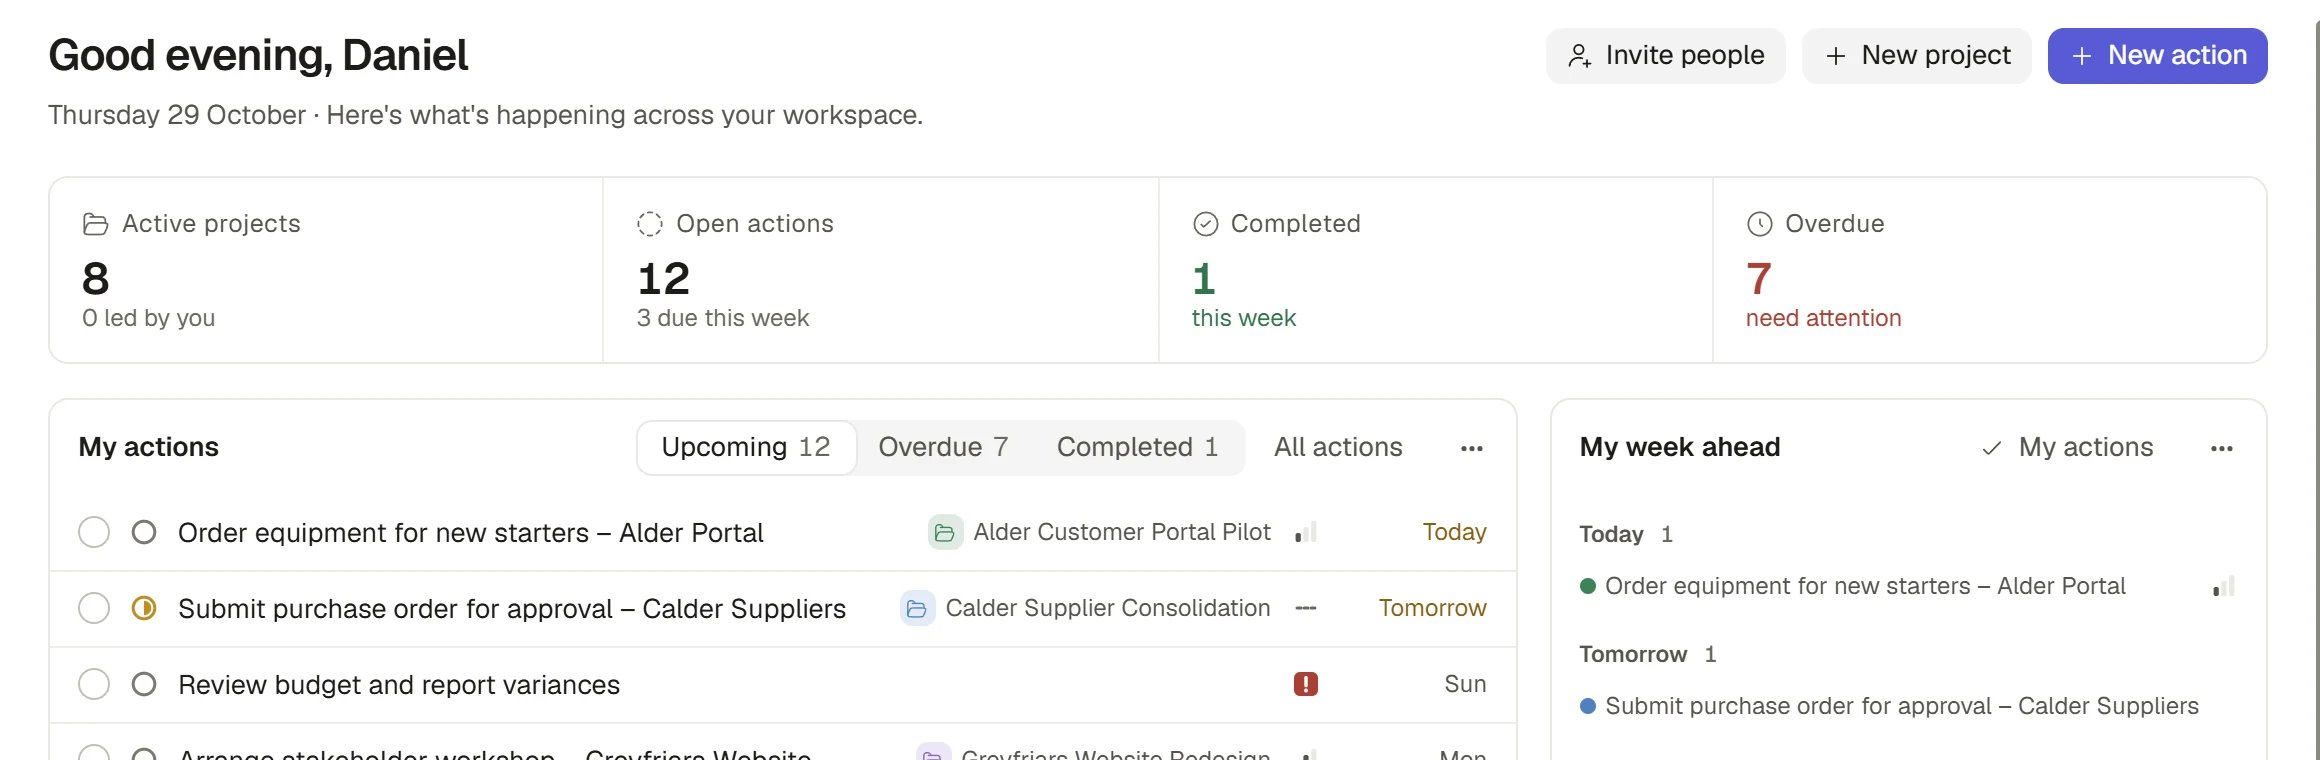Open Alder Customer Portal Pilot project folder icon
The width and height of the screenshot is (2320, 760).
point(945,532)
